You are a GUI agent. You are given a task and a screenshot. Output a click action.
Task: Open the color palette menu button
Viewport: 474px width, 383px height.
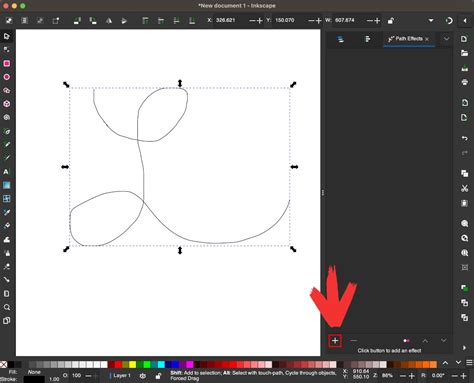click(469, 363)
